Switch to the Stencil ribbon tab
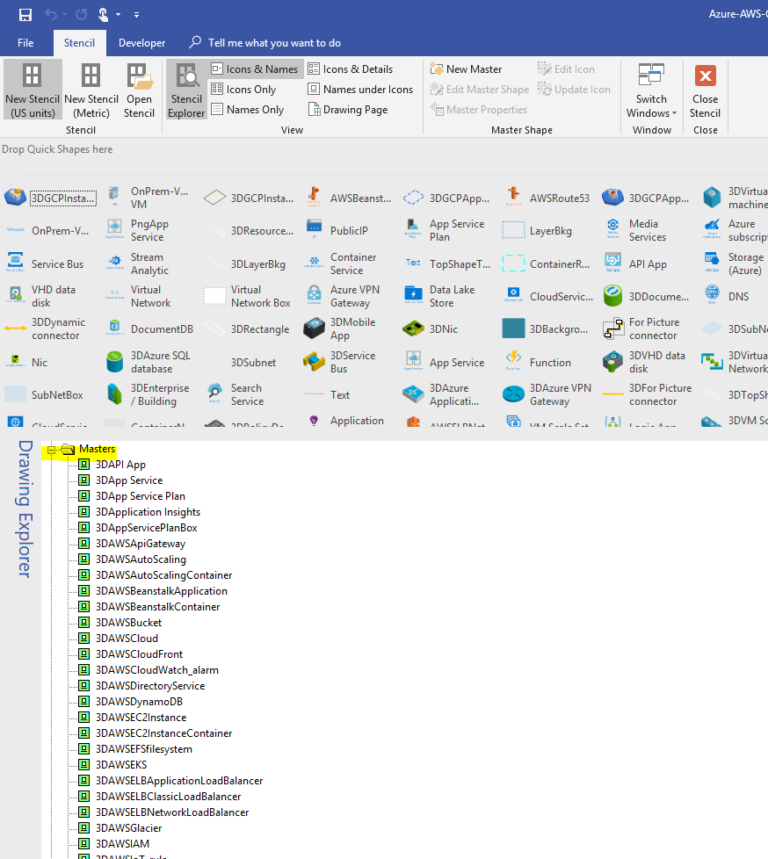The height and width of the screenshot is (859, 768). tap(79, 43)
